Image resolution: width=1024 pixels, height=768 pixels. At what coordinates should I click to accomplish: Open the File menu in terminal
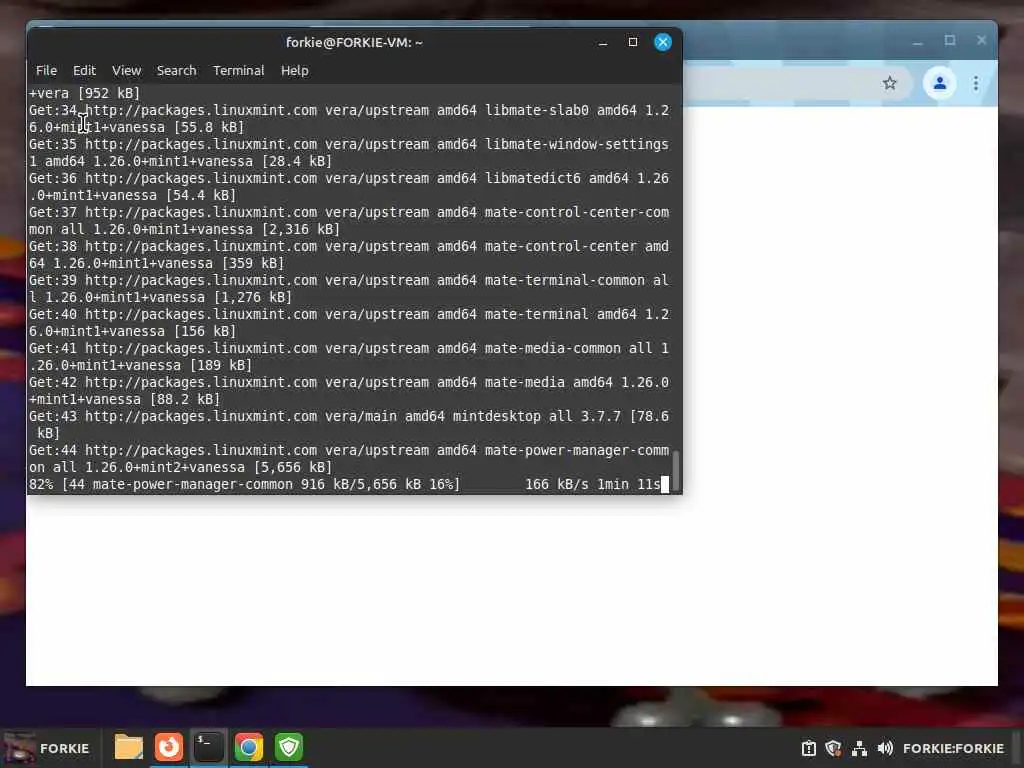pyautogui.click(x=46, y=71)
